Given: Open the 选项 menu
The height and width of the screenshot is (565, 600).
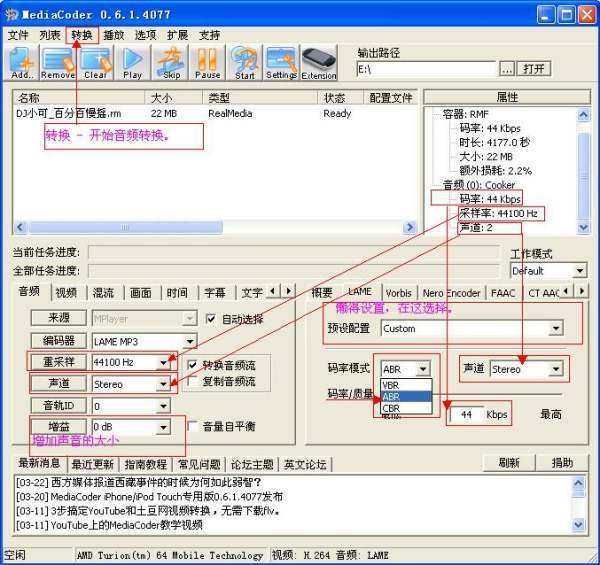Looking at the screenshot, I should point(146,35).
